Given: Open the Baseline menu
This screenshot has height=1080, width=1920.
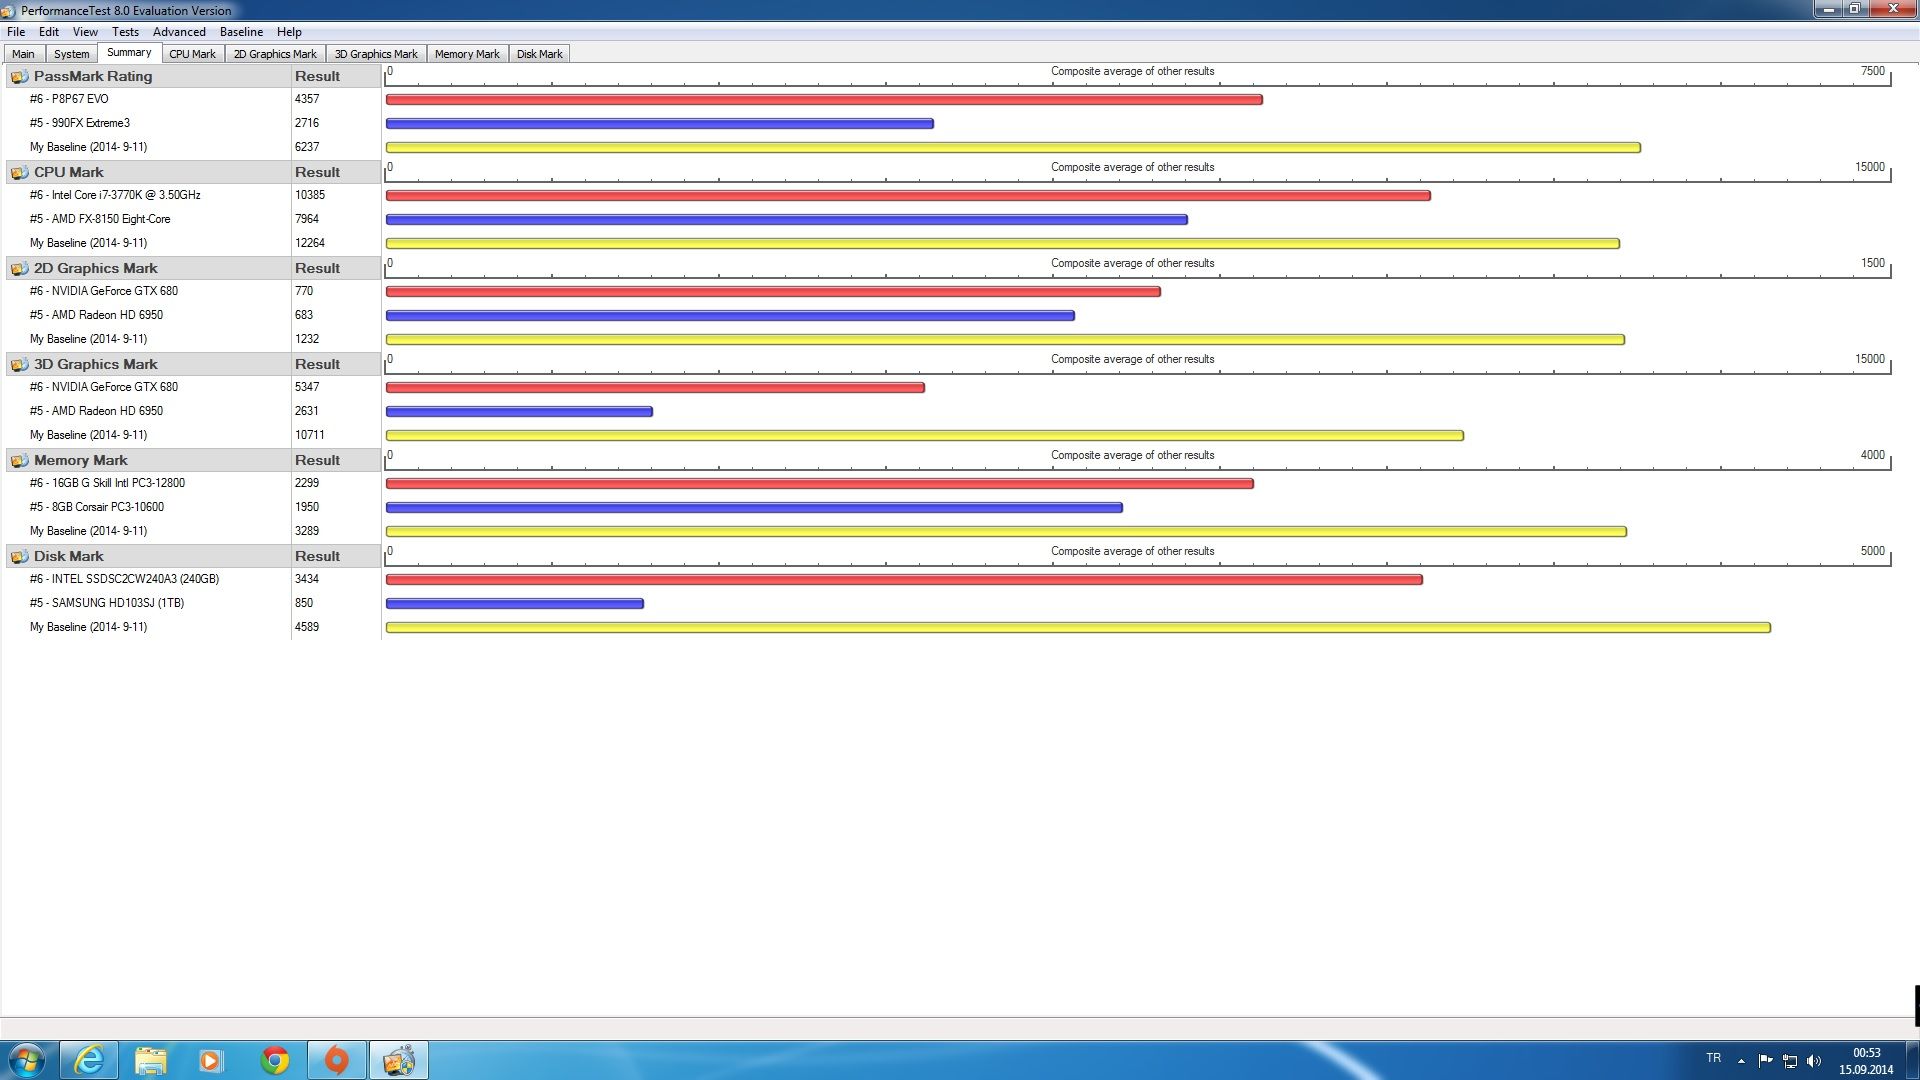Looking at the screenshot, I should 241,32.
